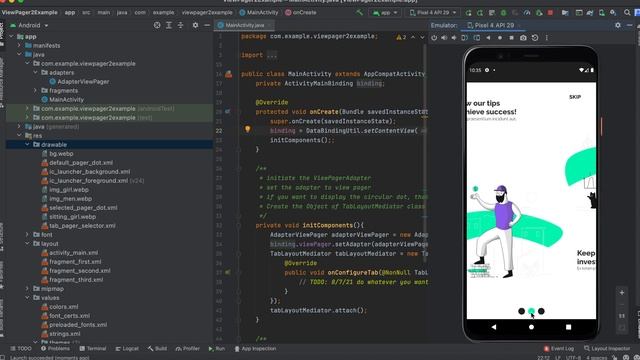The width and height of the screenshot is (640, 360).
Task: Click Expand All icon in Project panel
Action: point(169,25)
